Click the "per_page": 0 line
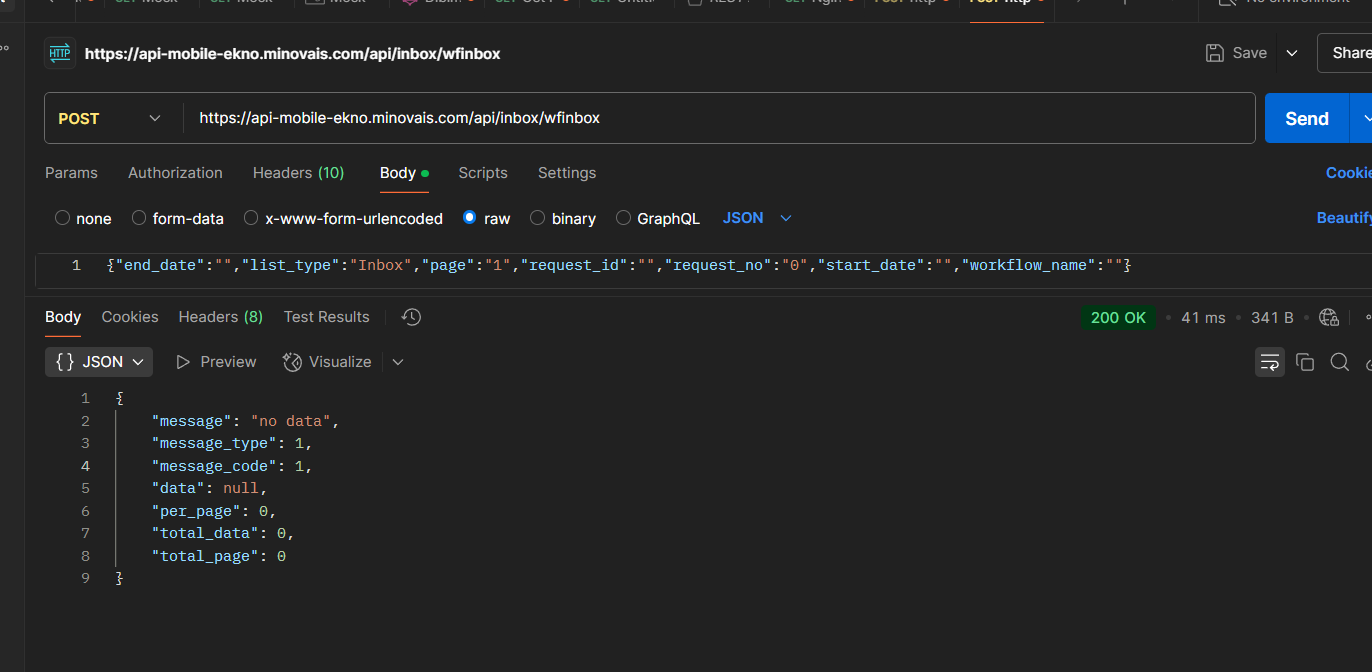Screen dimensions: 1372x672 (214, 511)
